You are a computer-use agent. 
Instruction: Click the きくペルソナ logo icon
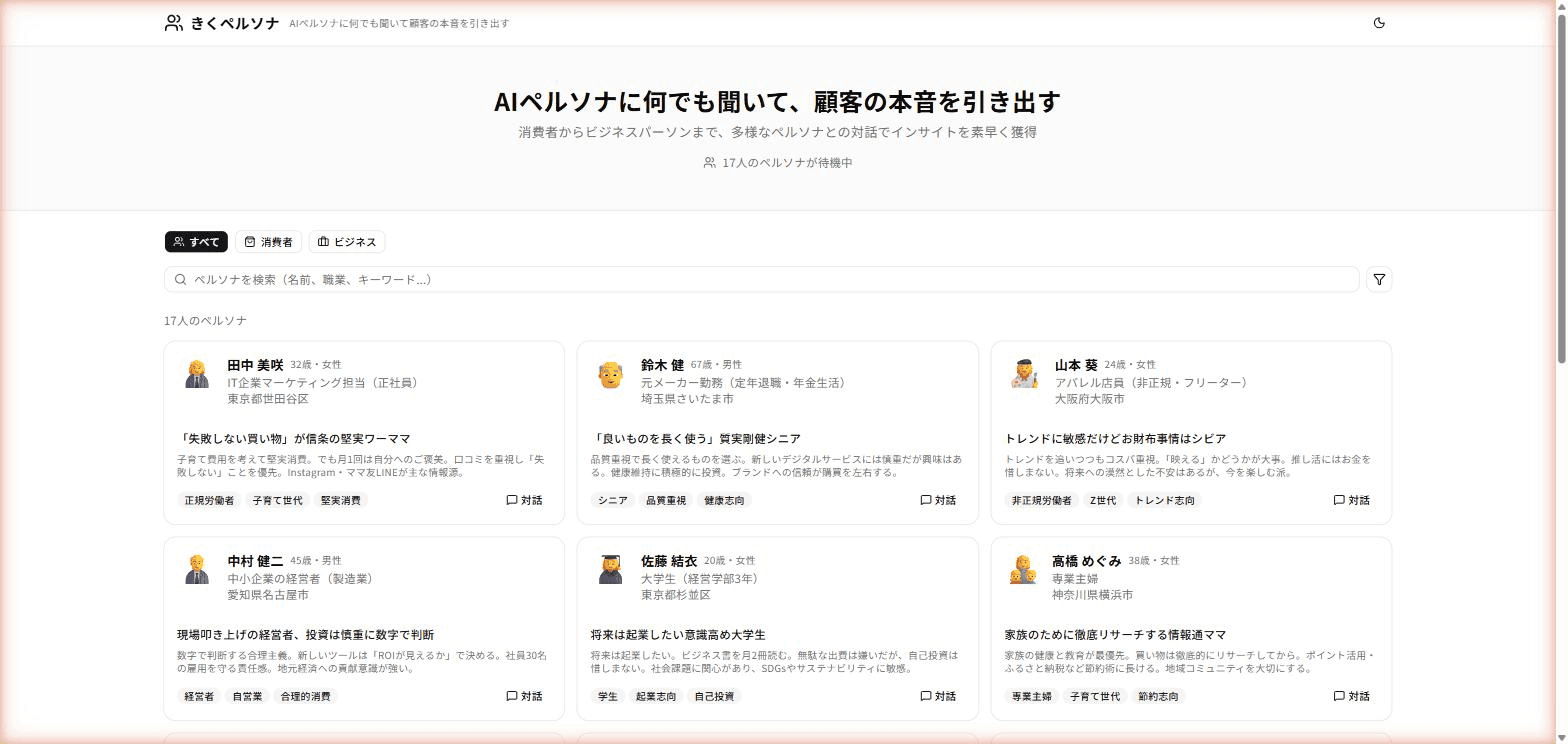point(174,23)
